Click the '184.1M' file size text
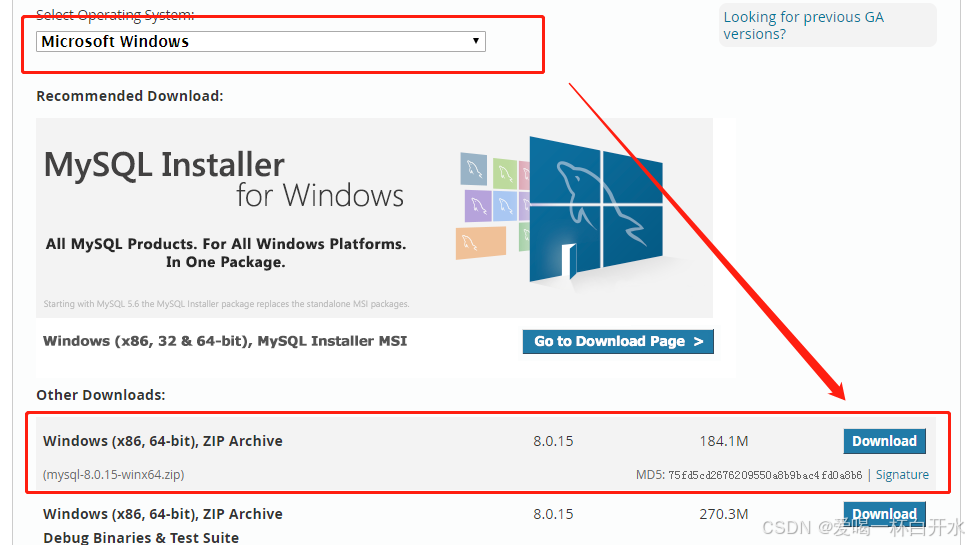Image resolution: width=969 pixels, height=545 pixels. click(x=724, y=441)
